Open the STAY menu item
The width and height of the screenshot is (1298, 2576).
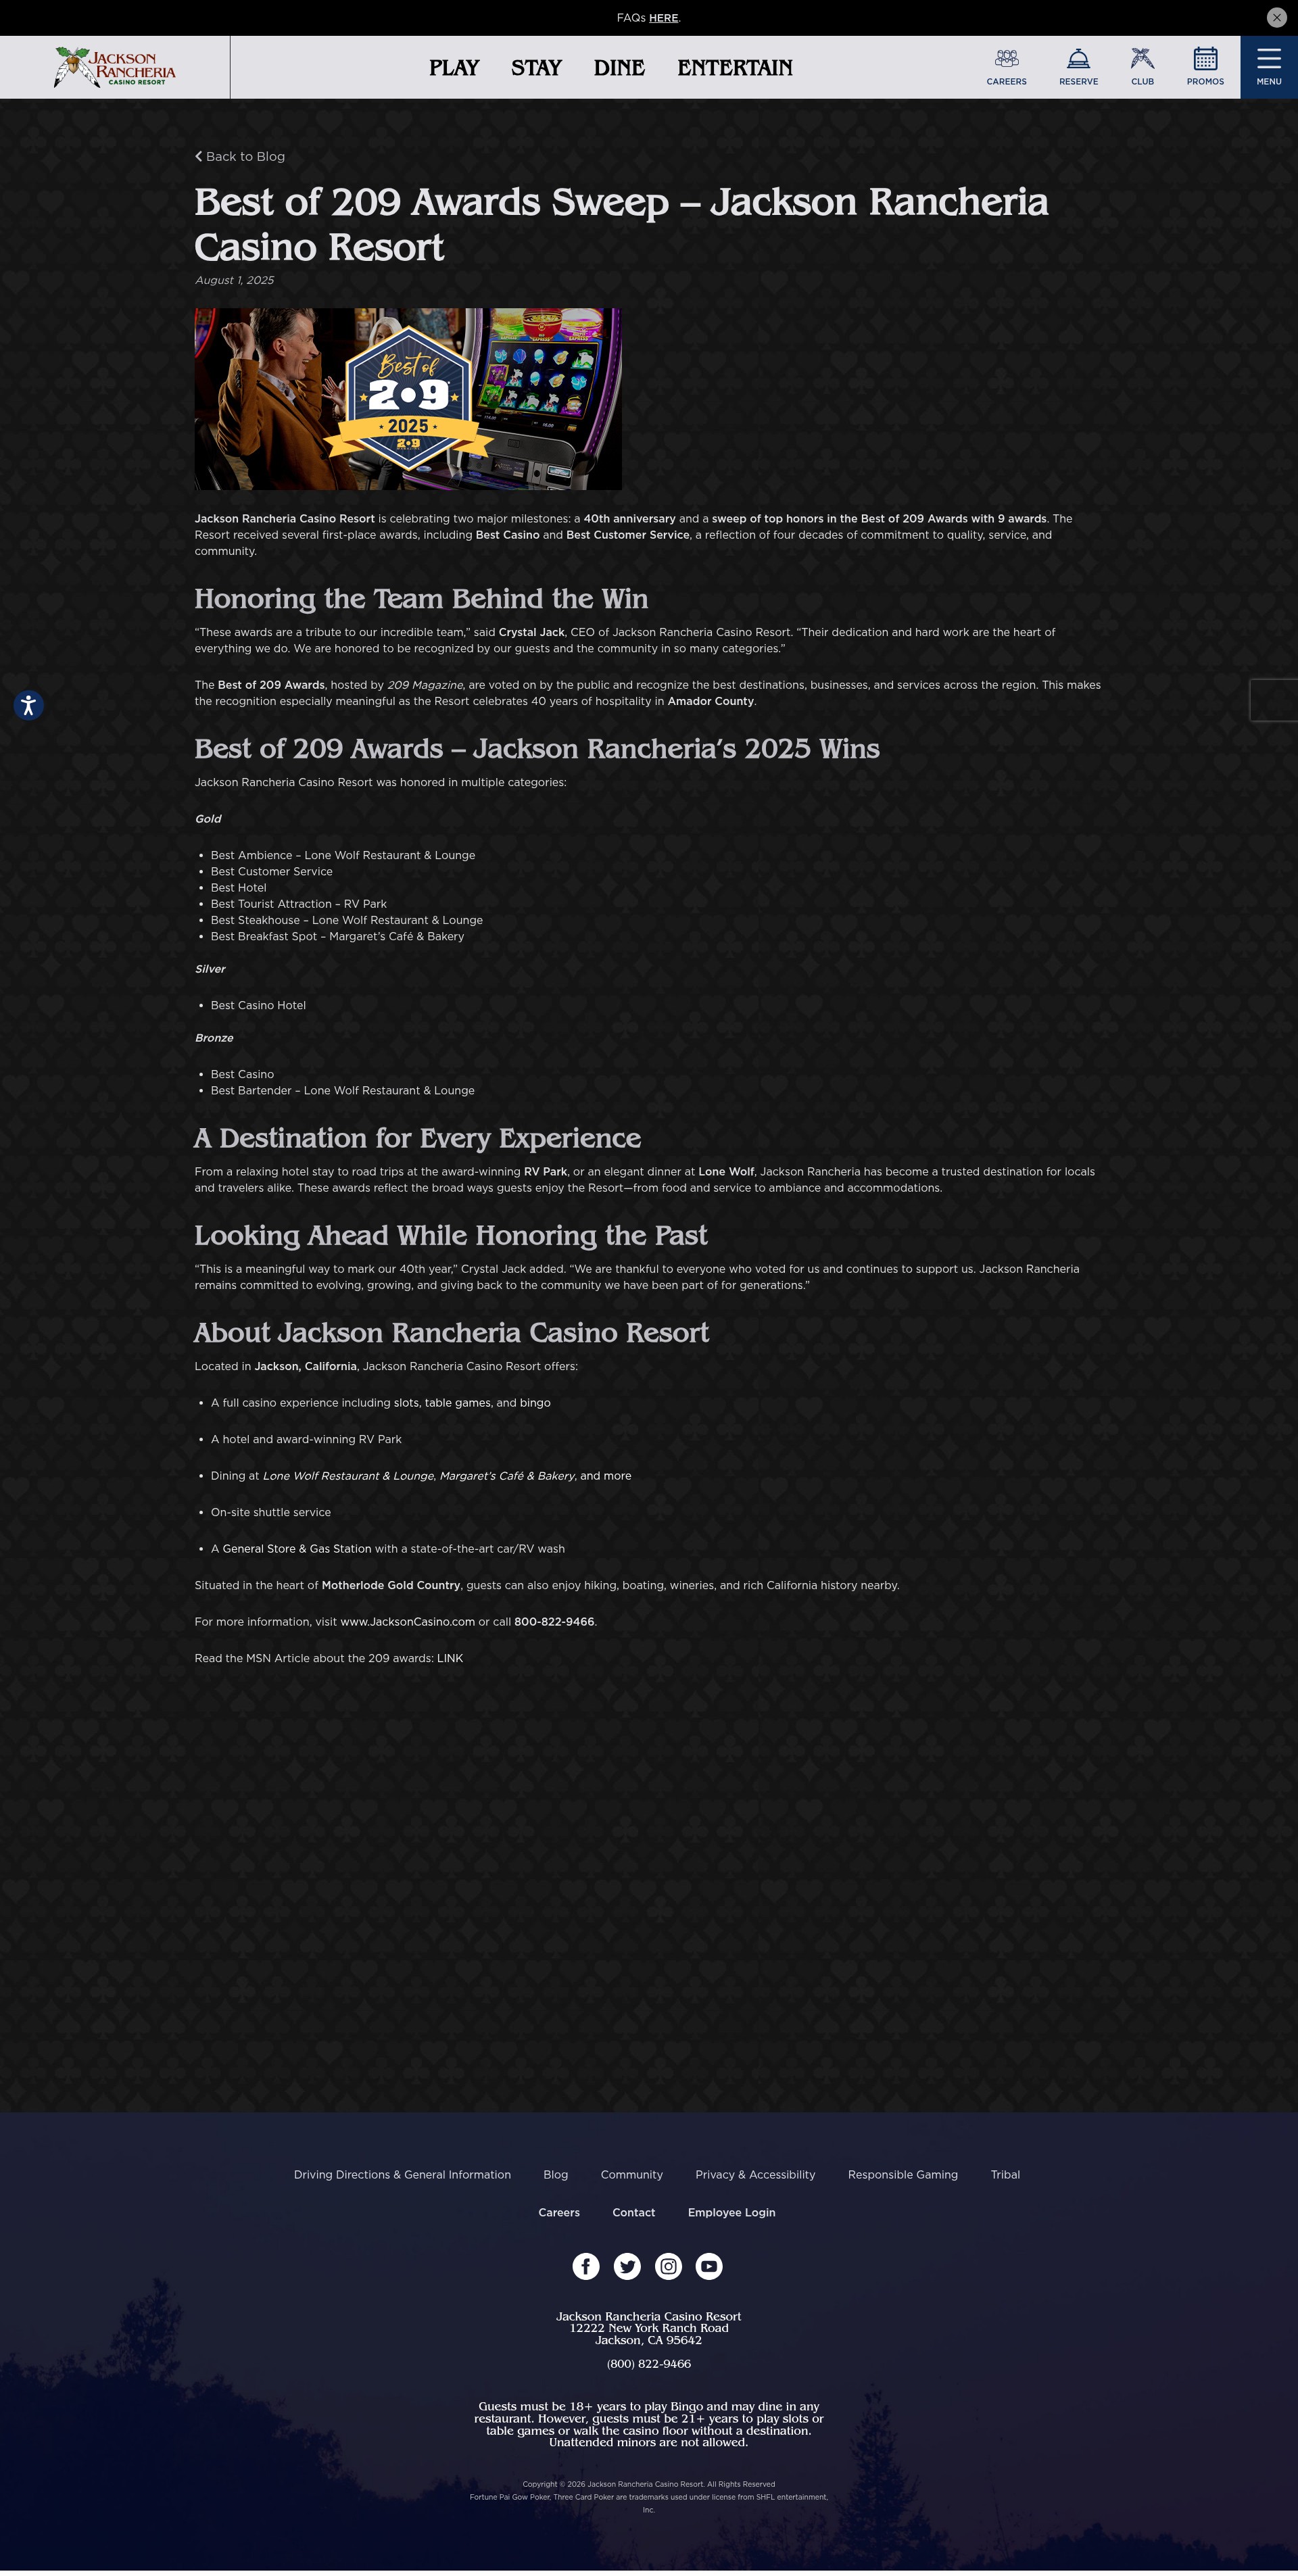[x=536, y=67]
